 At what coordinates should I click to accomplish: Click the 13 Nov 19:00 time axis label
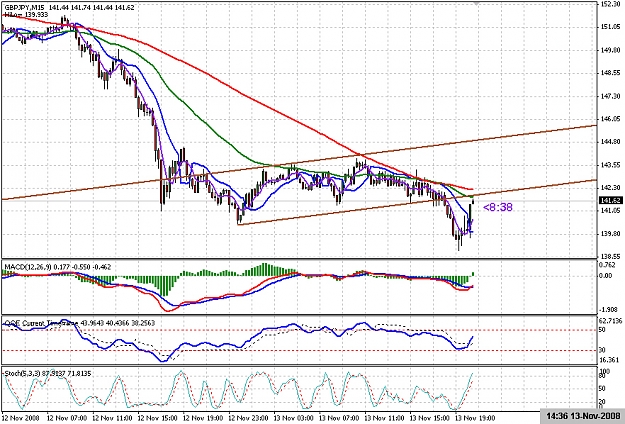475,418
